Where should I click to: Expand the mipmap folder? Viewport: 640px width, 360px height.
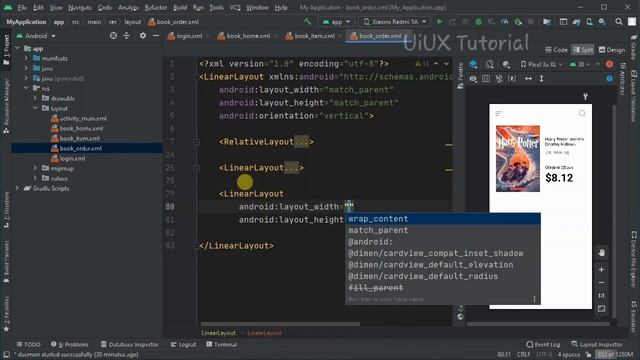36,168
